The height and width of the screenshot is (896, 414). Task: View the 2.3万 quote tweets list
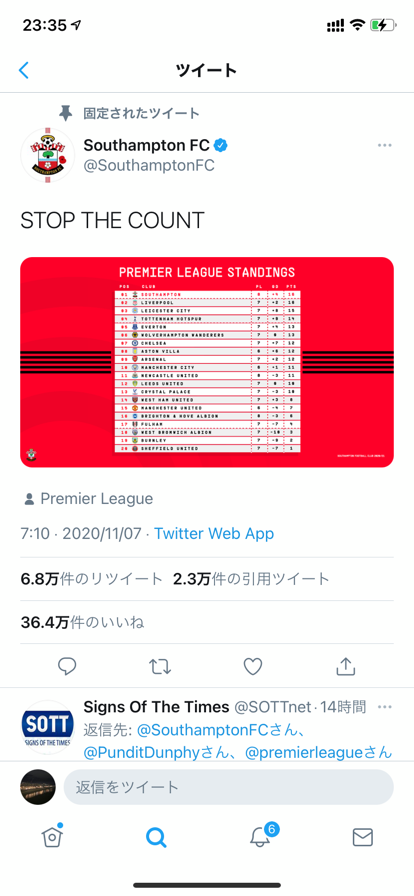tap(252, 579)
